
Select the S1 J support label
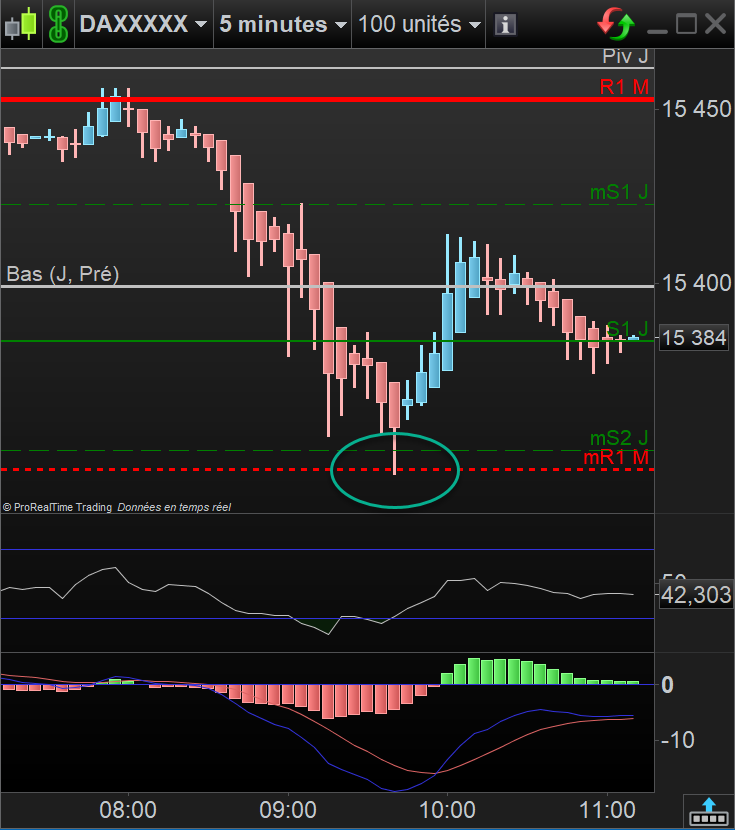627,329
